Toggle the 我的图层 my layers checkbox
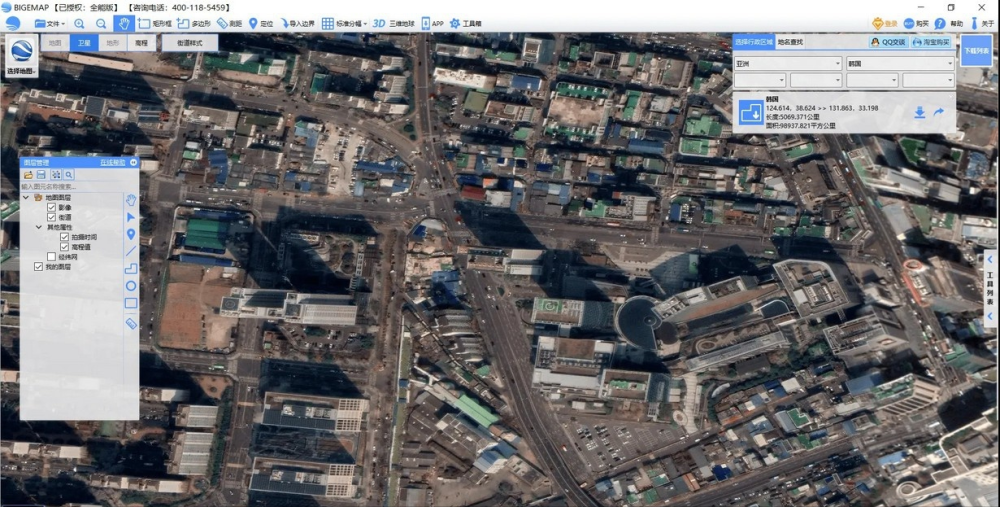 tap(38, 267)
